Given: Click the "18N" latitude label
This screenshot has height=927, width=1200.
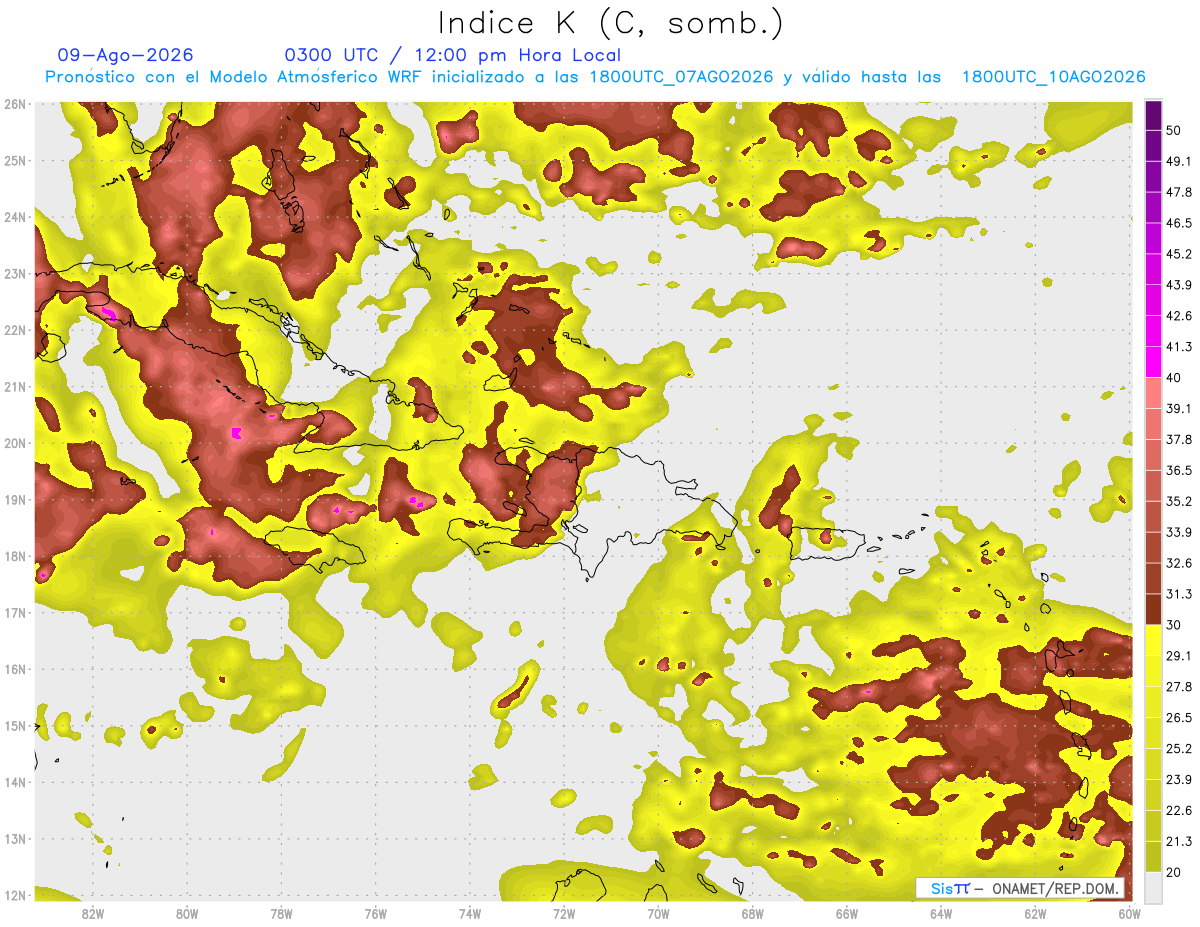Looking at the screenshot, I should pyautogui.click(x=15, y=556).
